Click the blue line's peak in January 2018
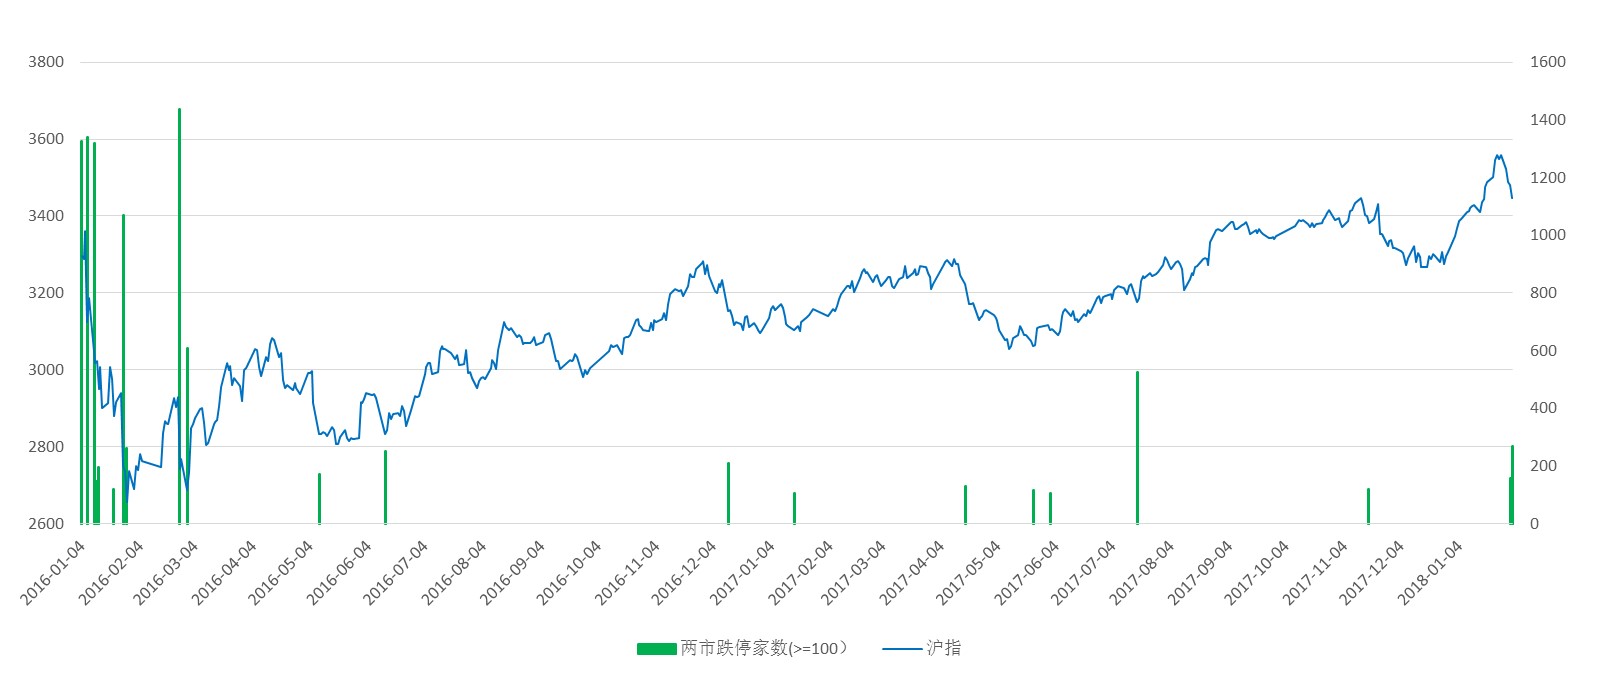The image size is (1610, 674). pos(1498,156)
